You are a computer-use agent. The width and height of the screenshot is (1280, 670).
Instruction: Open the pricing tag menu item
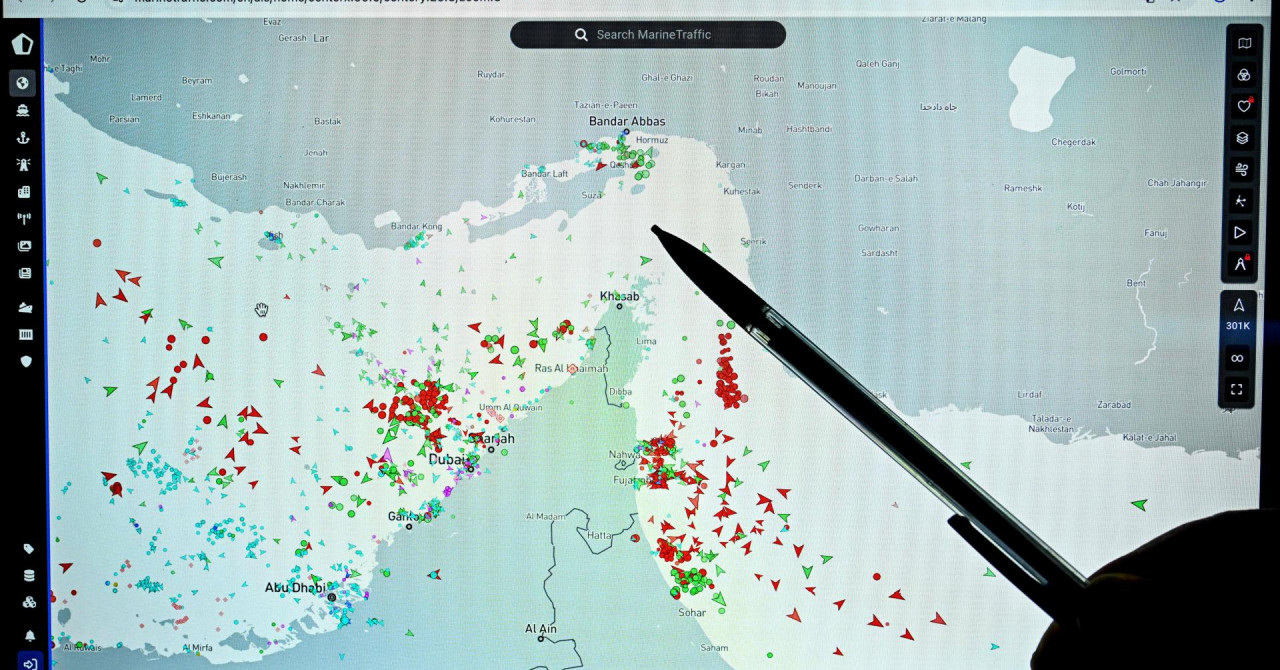click(x=28, y=549)
